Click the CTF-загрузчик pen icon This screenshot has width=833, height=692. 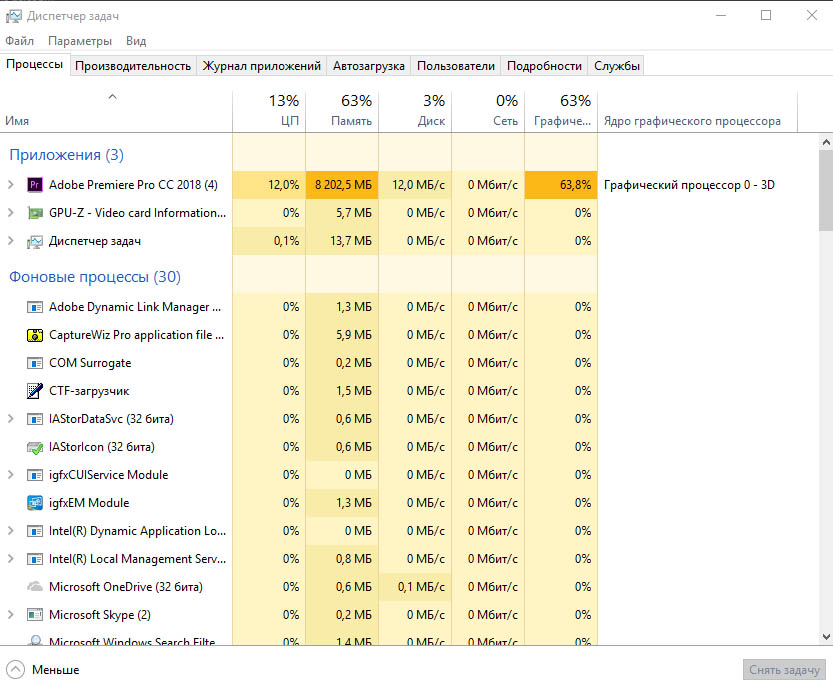(x=35, y=391)
